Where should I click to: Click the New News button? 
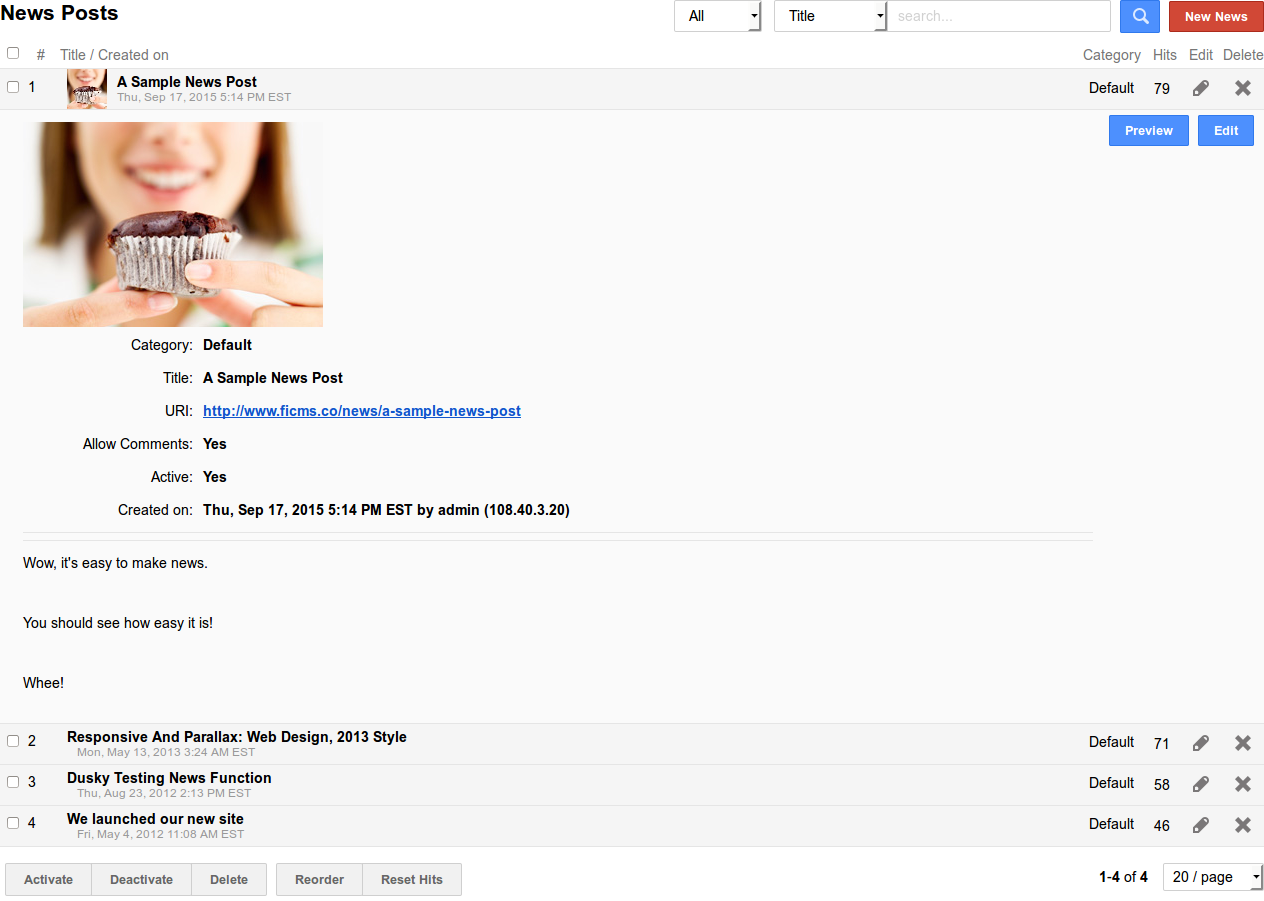click(x=1216, y=16)
